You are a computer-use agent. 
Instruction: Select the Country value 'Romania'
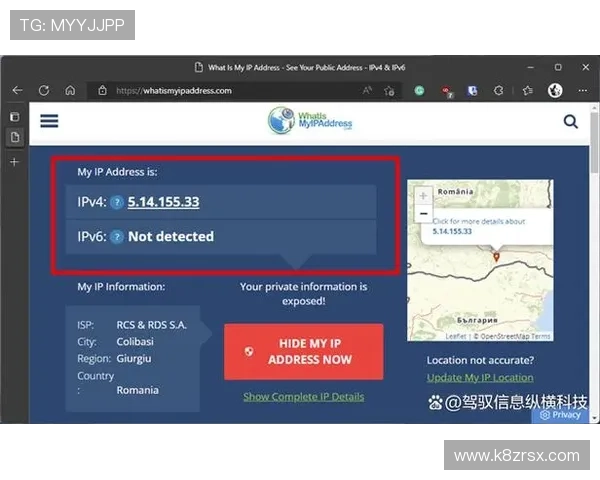click(x=137, y=390)
